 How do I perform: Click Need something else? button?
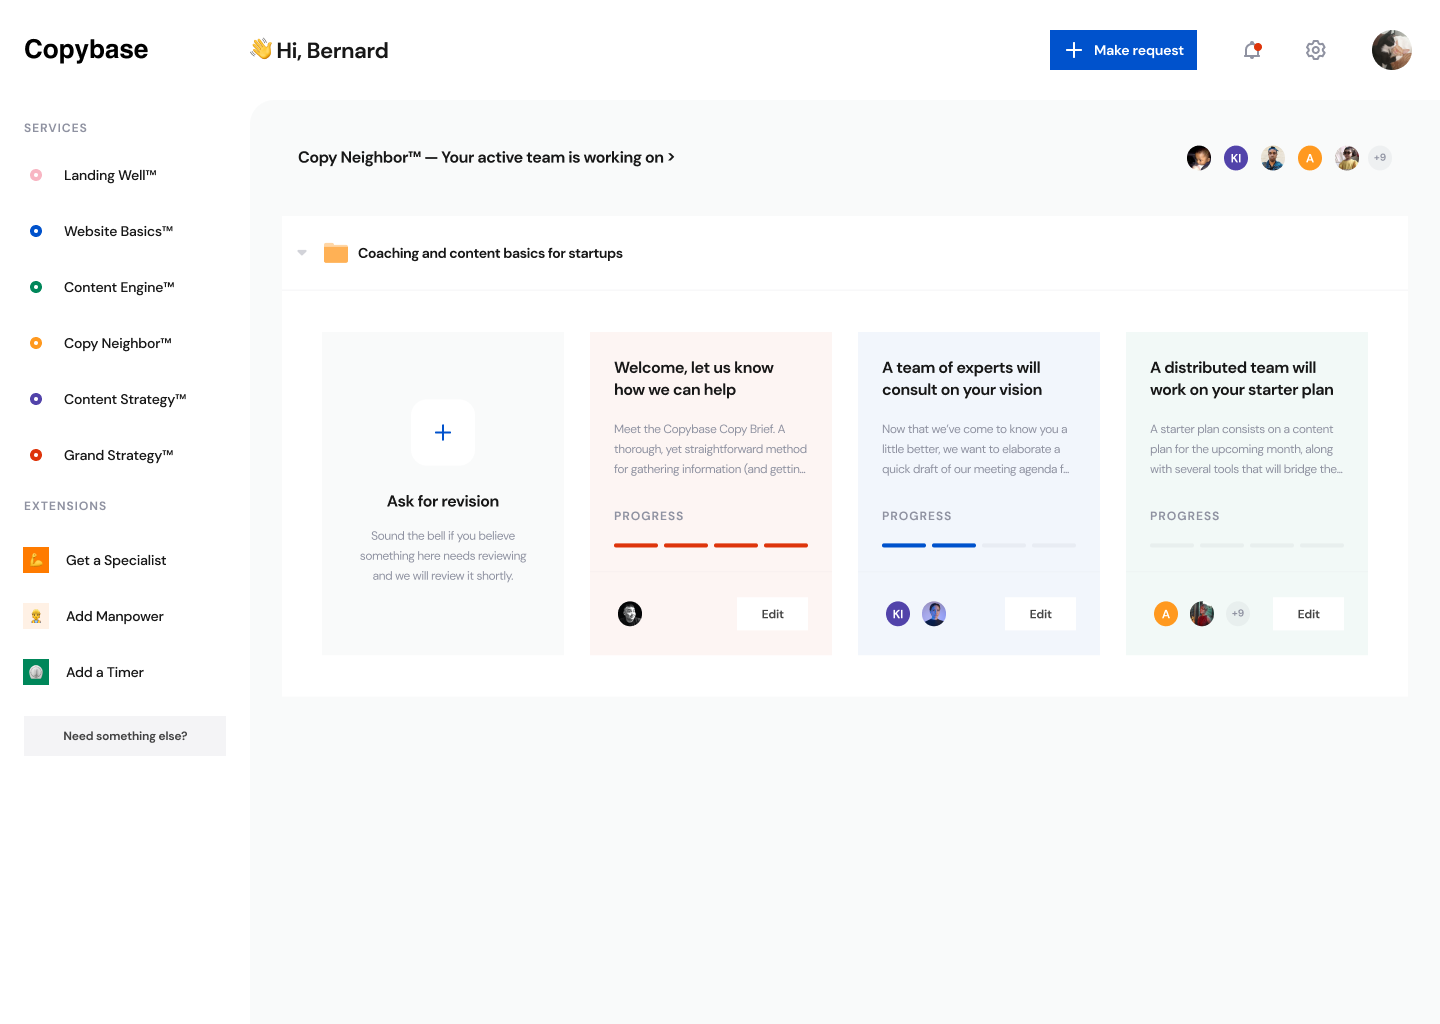tap(125, 736)
